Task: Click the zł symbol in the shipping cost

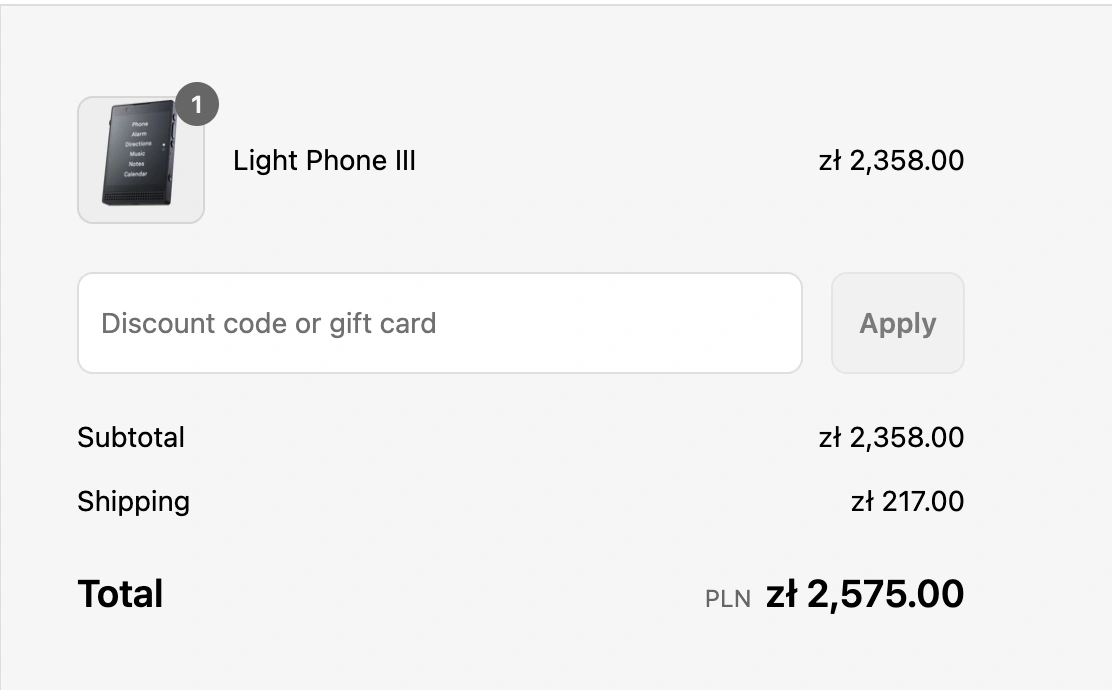Action: coord(862,502)
